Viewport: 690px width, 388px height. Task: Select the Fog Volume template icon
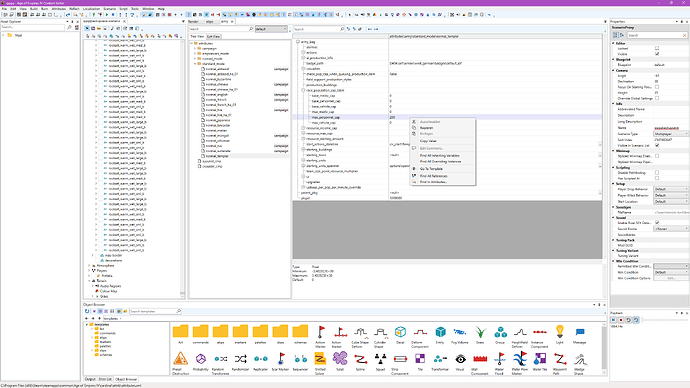pos(460,332)
